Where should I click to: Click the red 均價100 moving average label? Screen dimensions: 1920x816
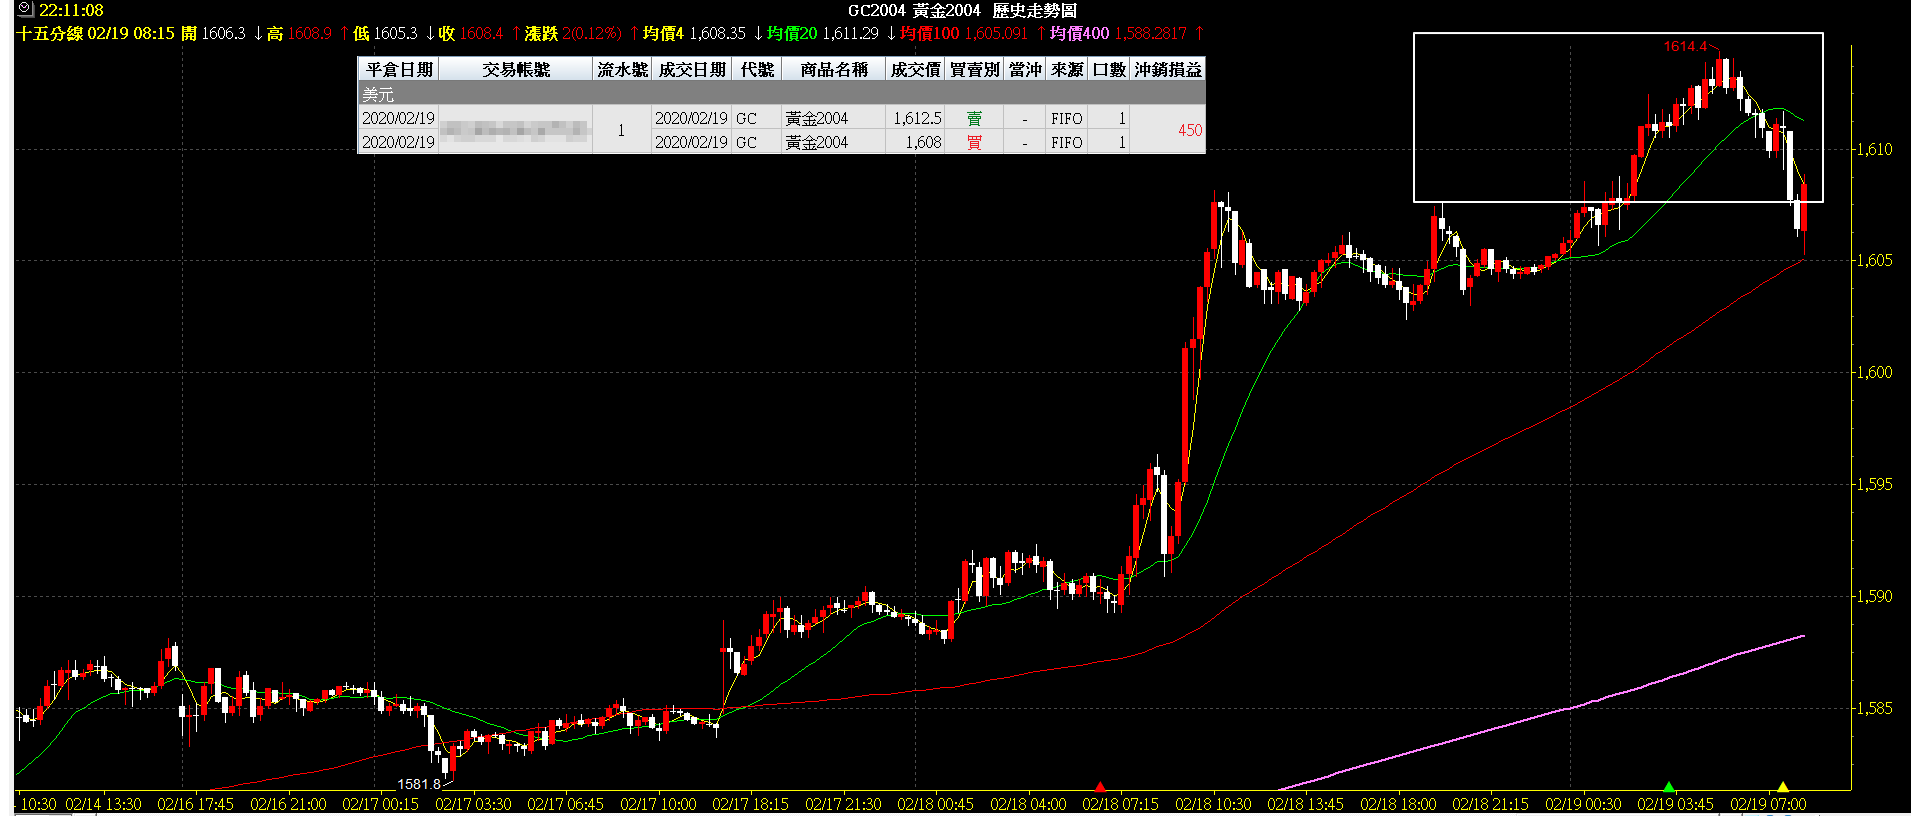[929, 33]
